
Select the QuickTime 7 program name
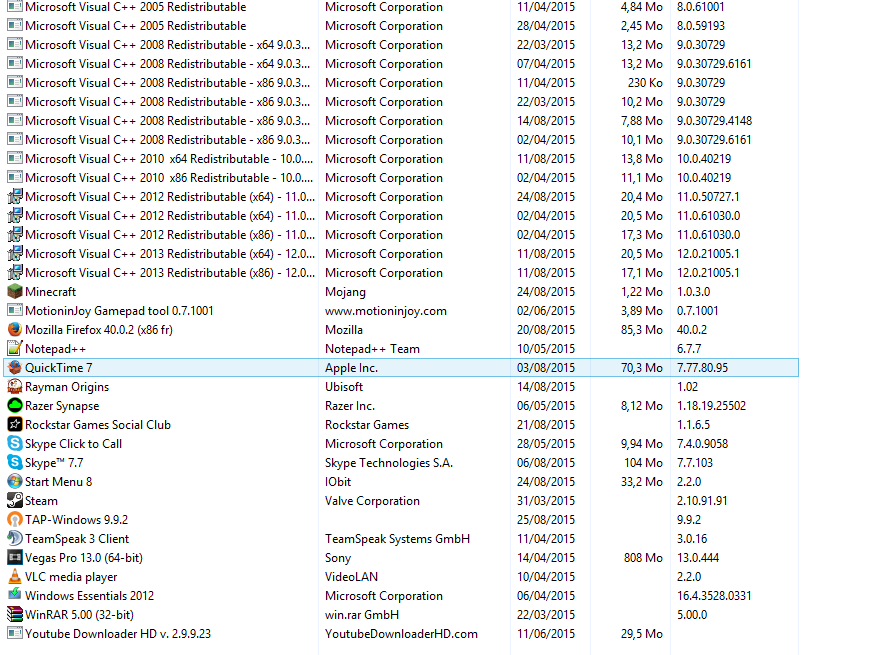pyautogui.click(x=59, y=368)
